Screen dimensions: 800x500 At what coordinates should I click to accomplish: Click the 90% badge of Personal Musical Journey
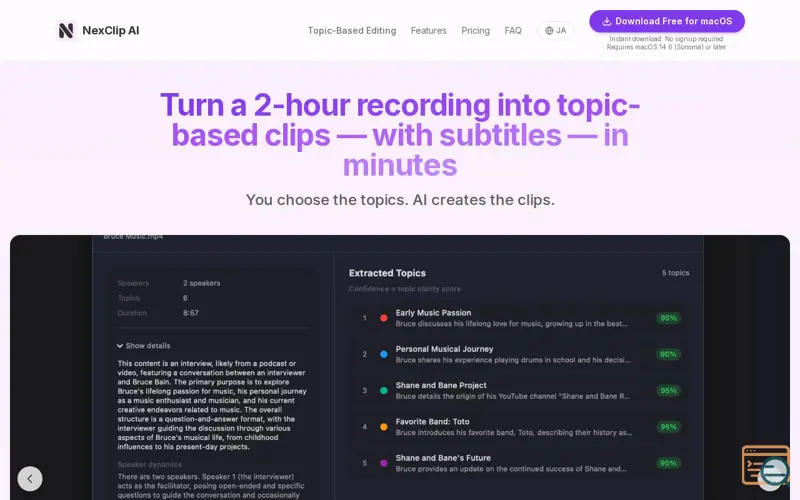tap(668, 354)
